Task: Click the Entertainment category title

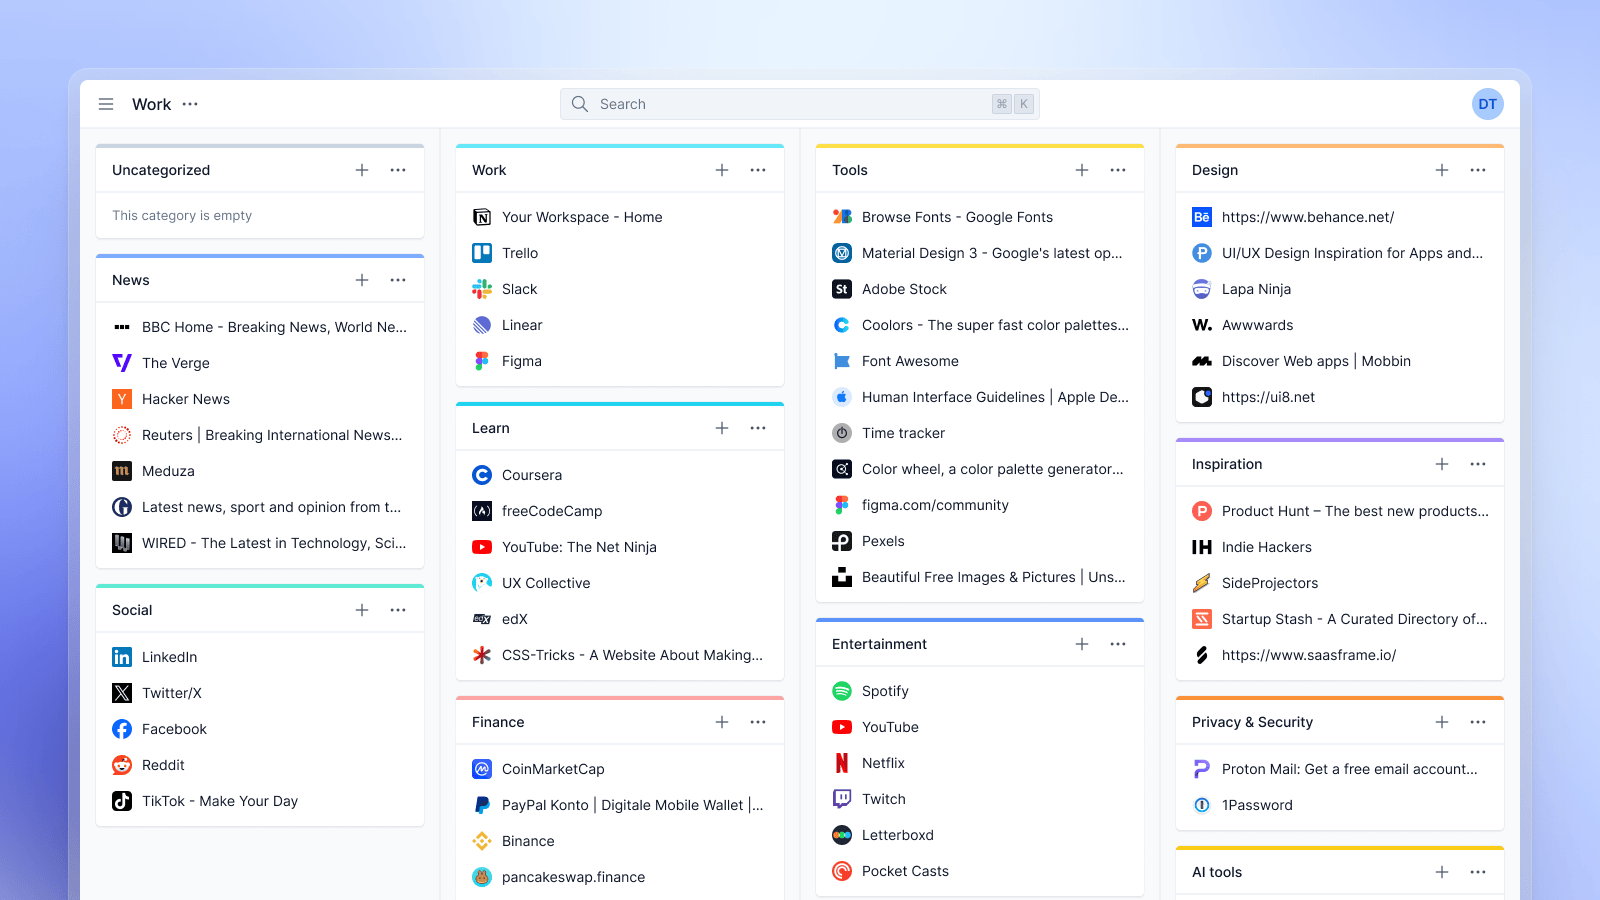Action: [x=879, y=644]
